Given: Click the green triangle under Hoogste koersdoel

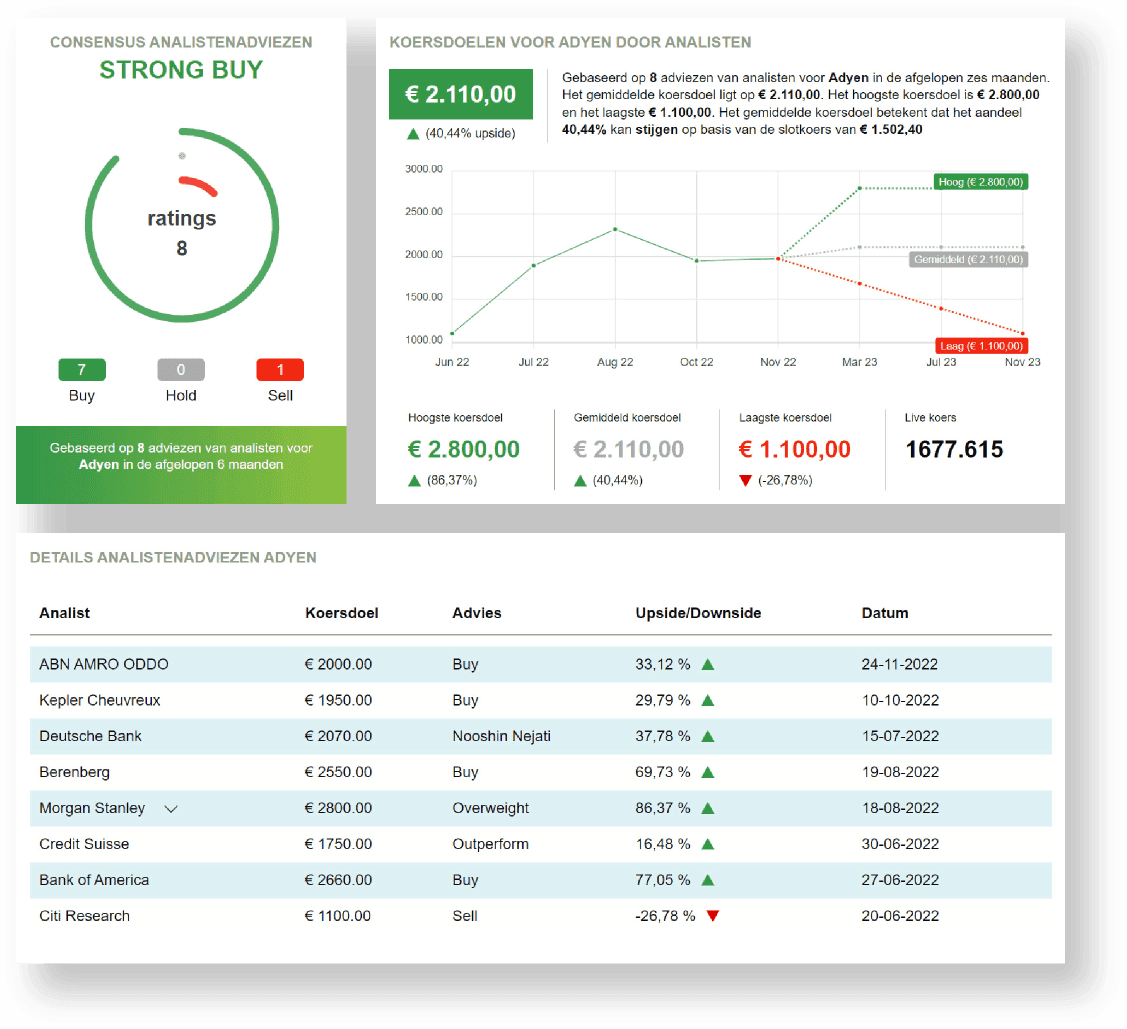Looking at the screenshot, I should pos(414,481).
